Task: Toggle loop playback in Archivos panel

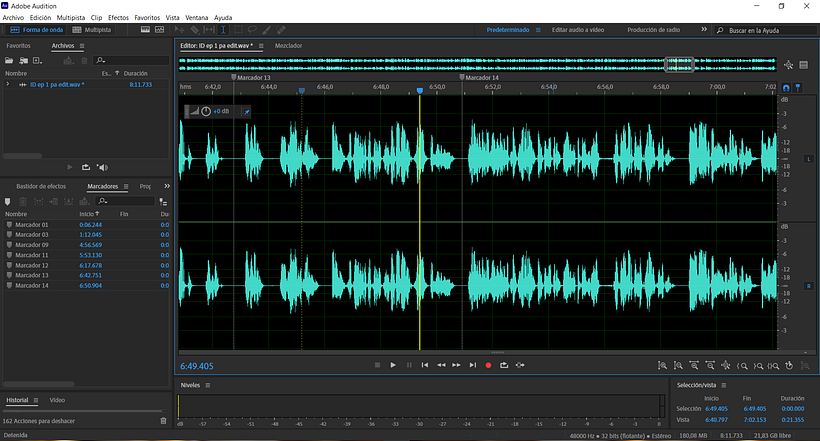Action: 86,167
